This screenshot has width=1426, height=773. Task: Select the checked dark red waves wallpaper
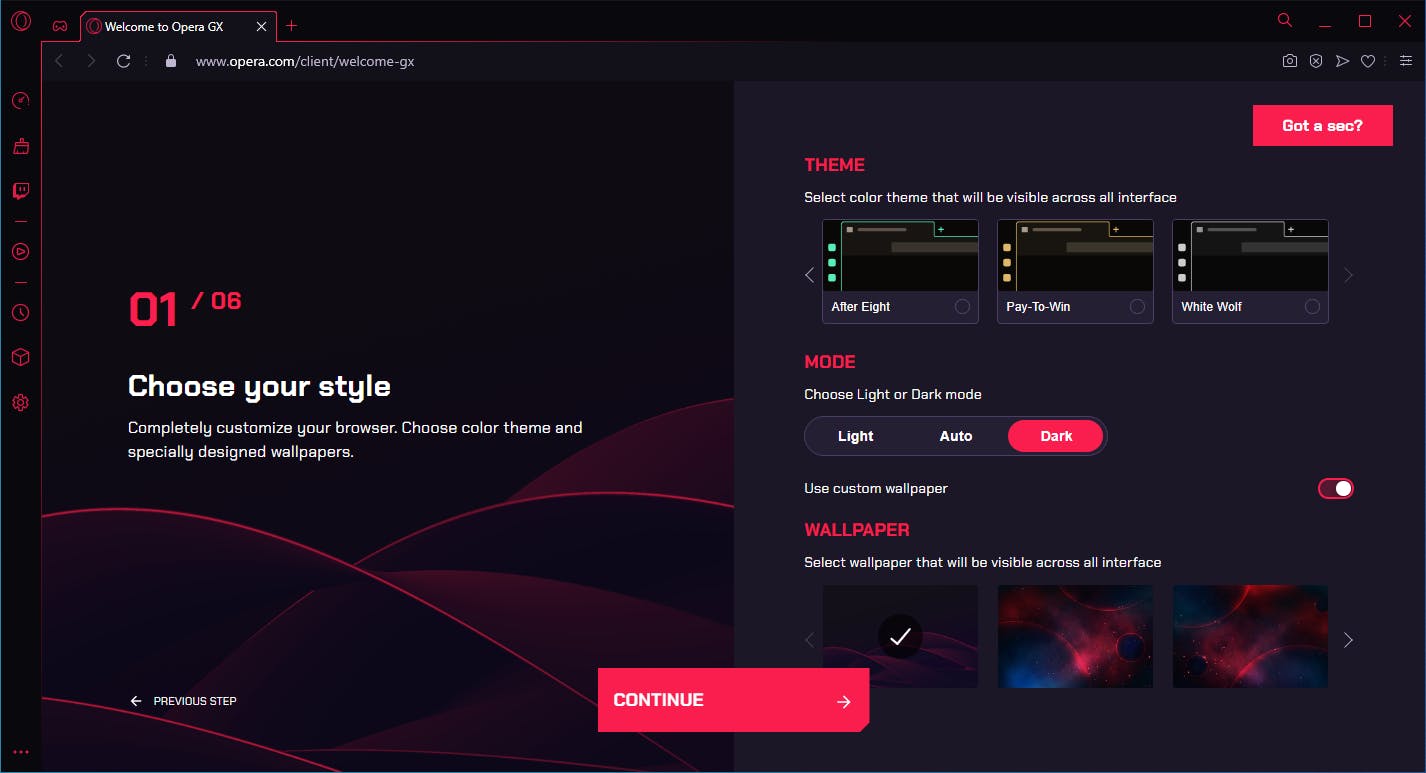pyautogui.click(x=900, y=636)
